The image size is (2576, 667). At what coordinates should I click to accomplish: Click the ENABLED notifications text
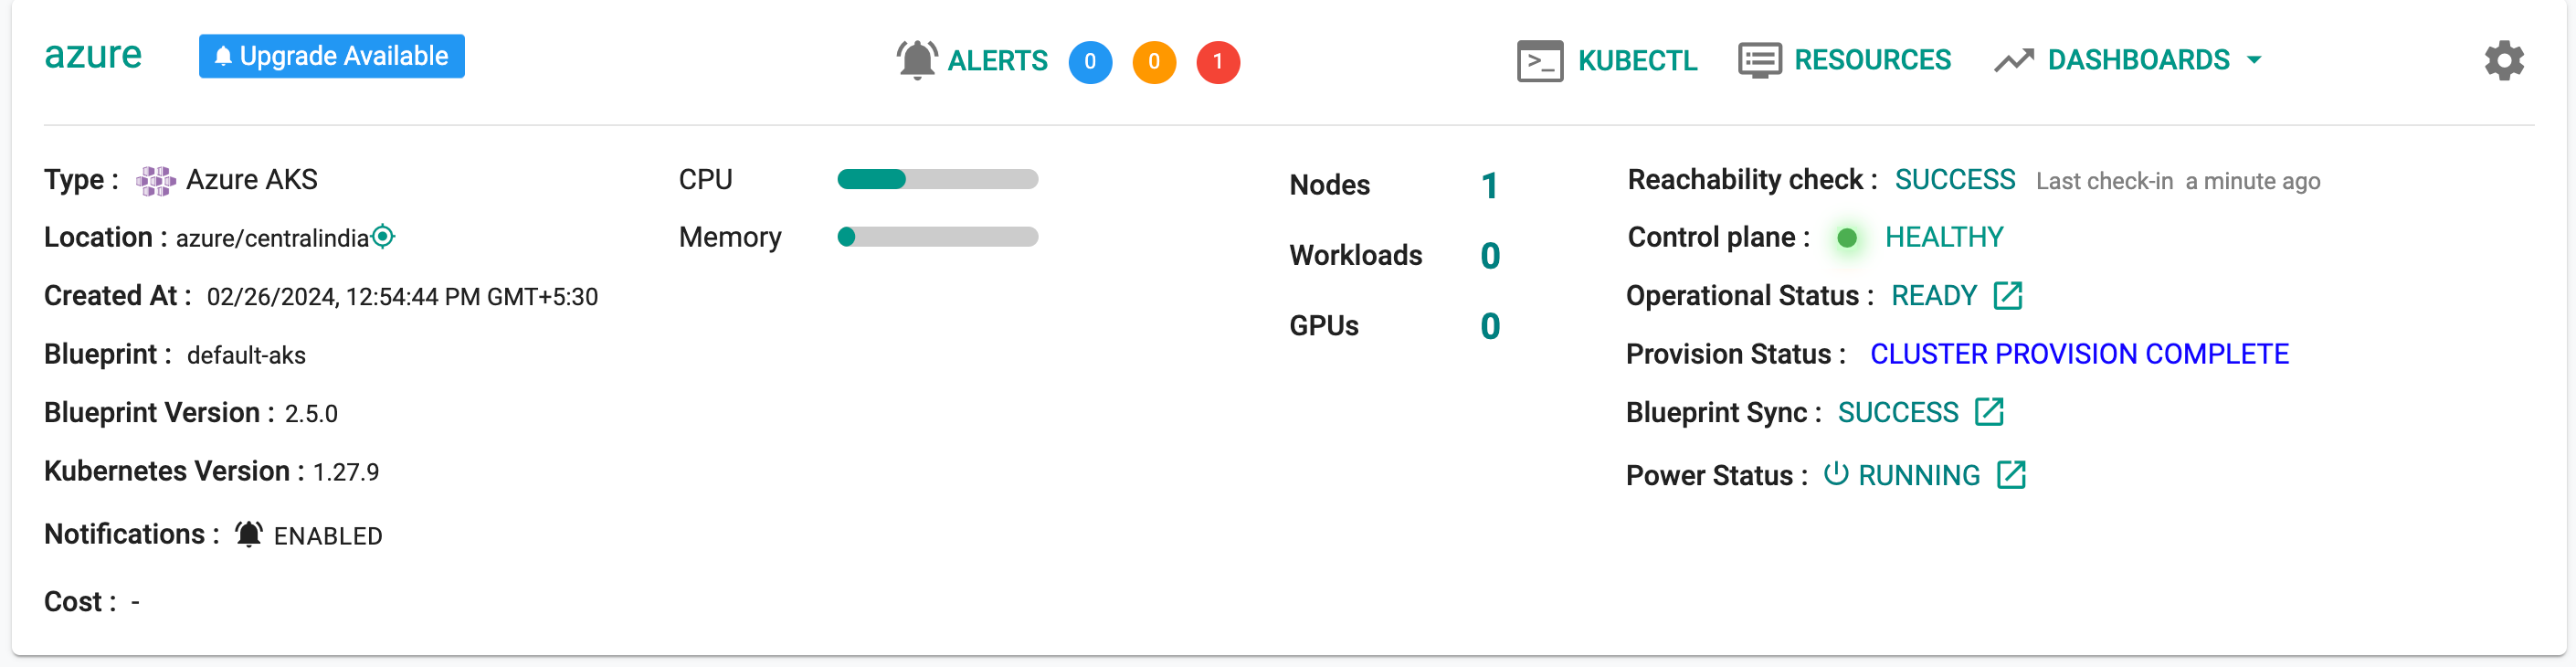pos(328,537)
